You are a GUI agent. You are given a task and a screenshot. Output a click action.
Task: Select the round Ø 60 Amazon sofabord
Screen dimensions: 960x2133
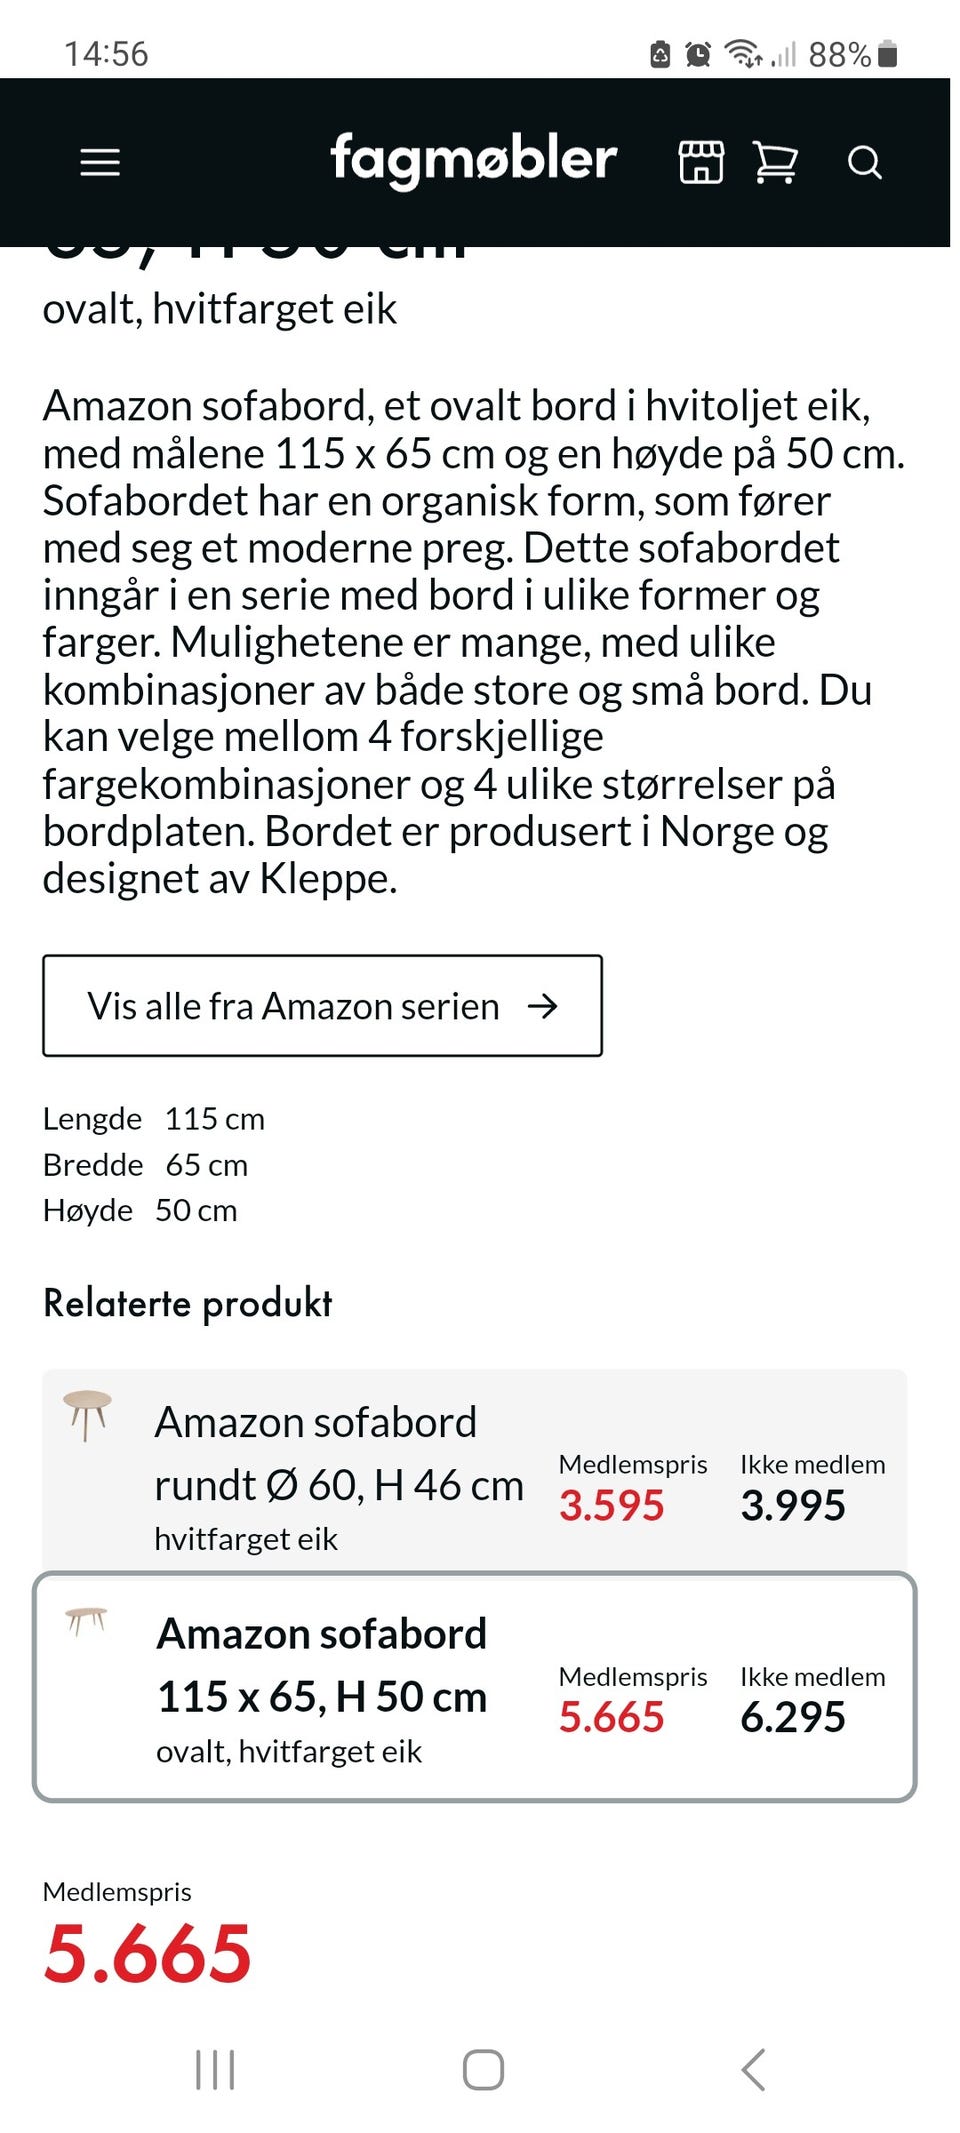pos(475,1472)
